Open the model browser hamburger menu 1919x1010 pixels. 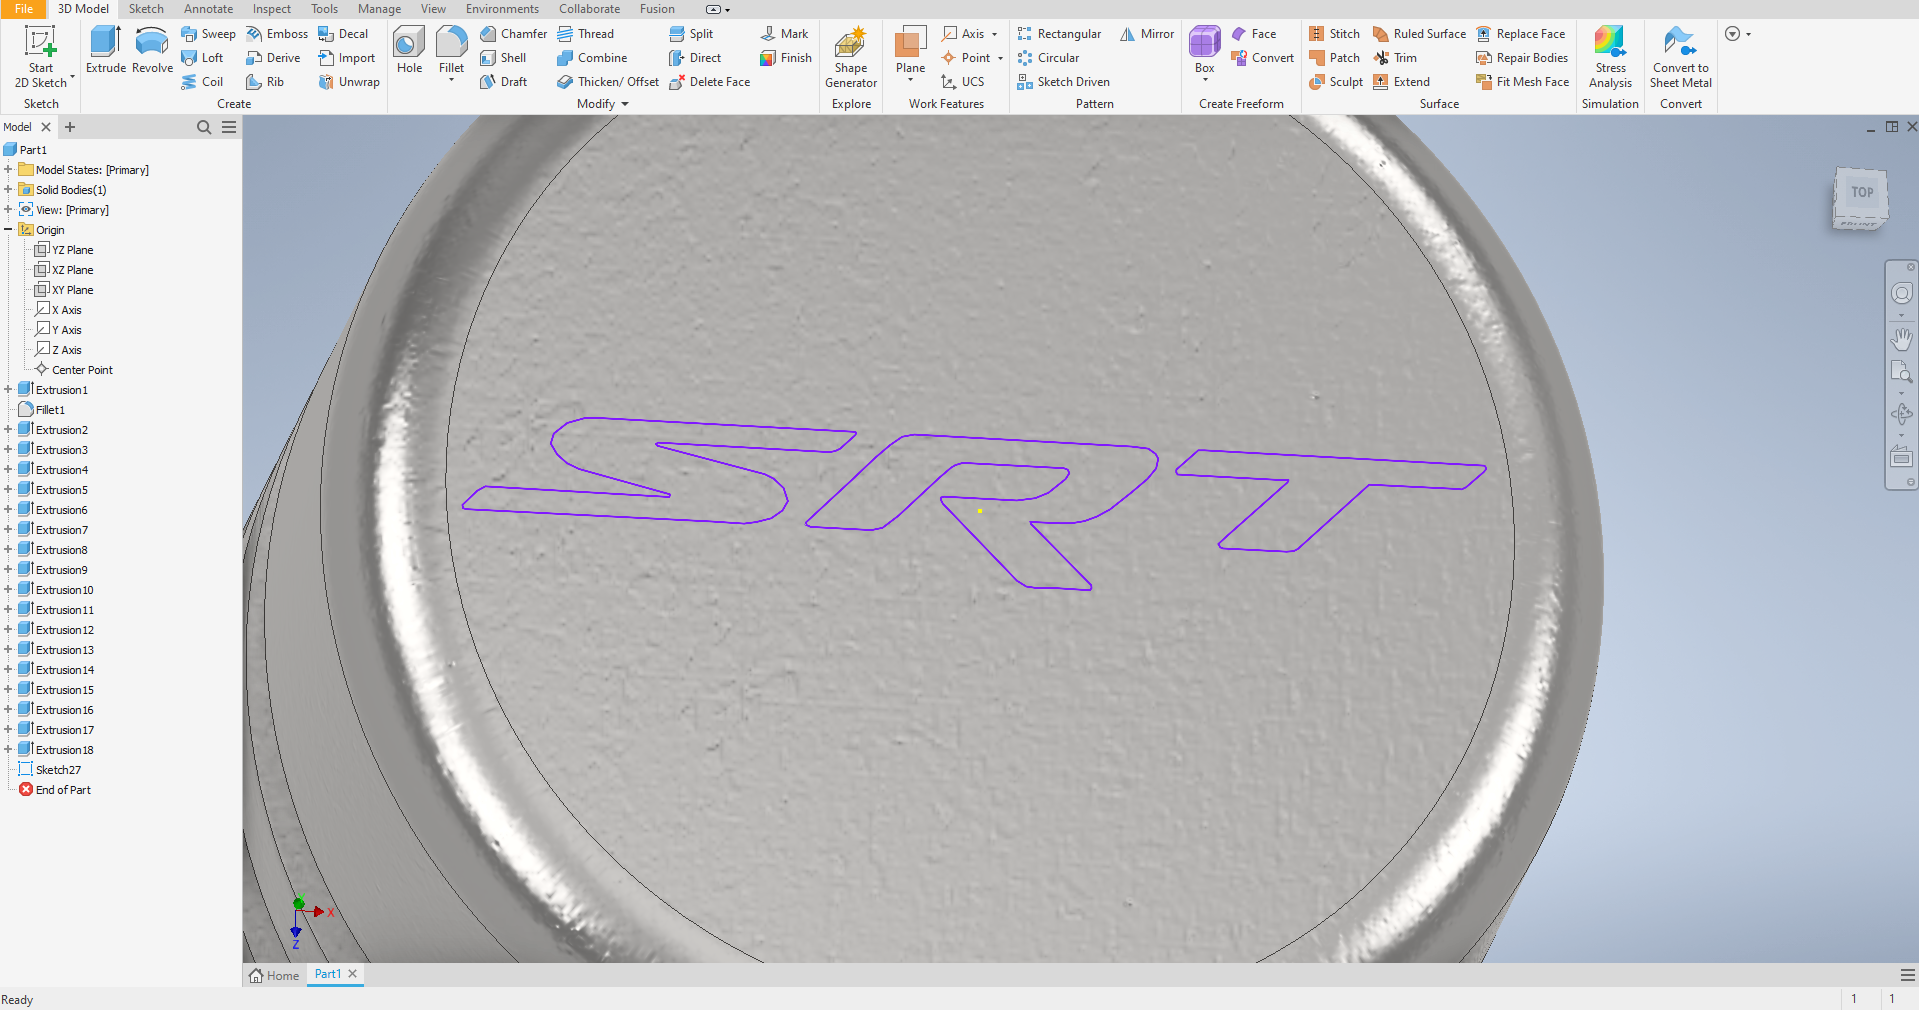pos(229,127)
